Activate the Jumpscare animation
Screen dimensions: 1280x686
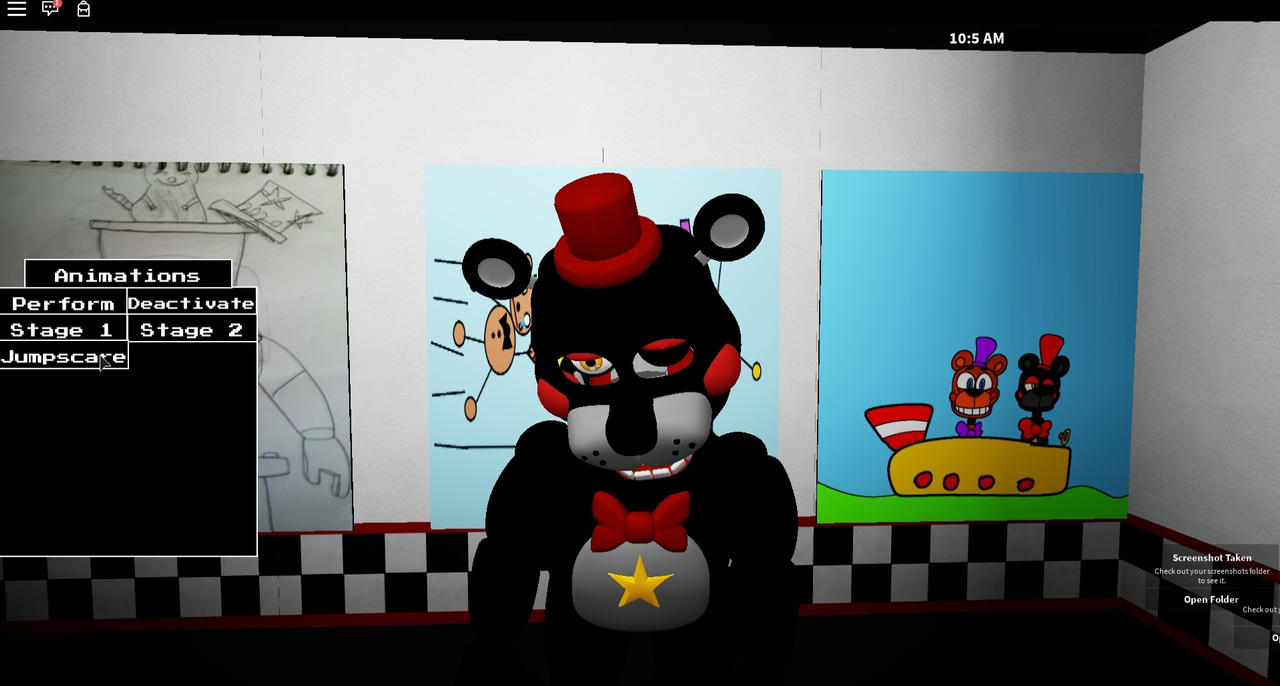point(63,356)
